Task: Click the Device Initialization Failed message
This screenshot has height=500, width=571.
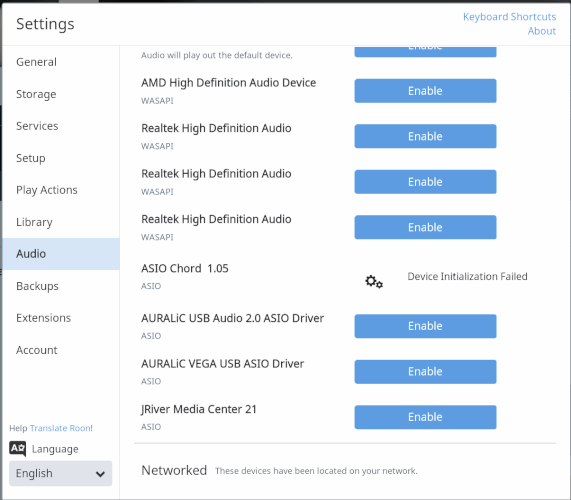Action: coord(467,276)
